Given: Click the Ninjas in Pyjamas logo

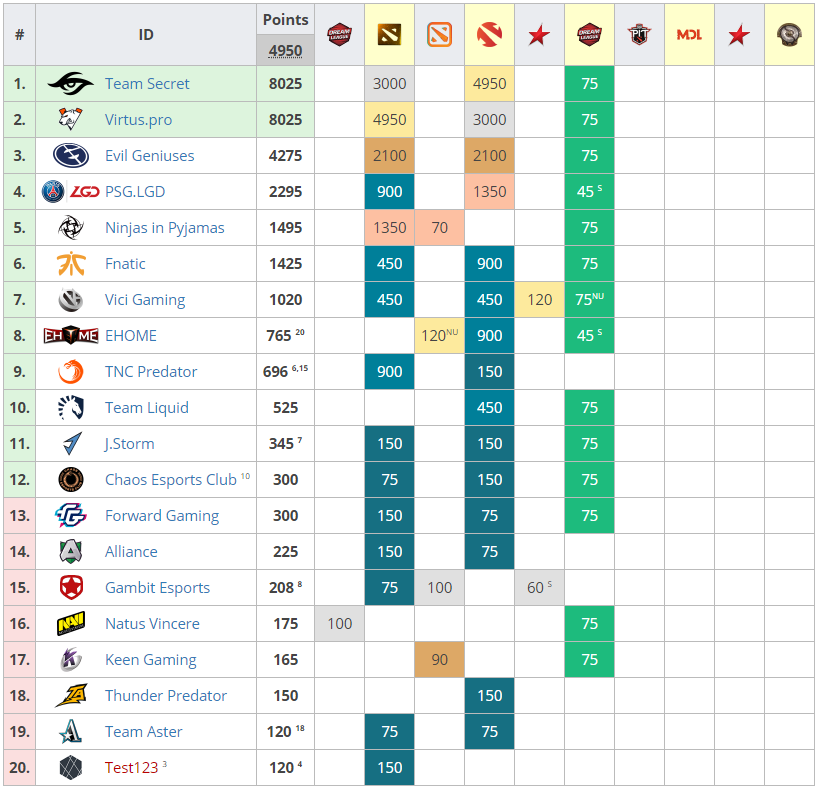Looking at the screenshot, I should click(70, 228).
